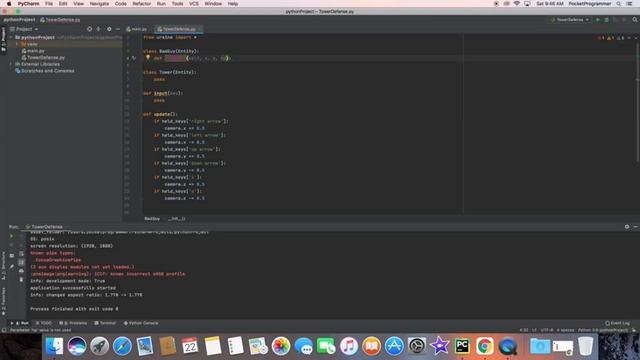Click the Python interpreter in status bar
640x360 pixels.
coord(603,330)
